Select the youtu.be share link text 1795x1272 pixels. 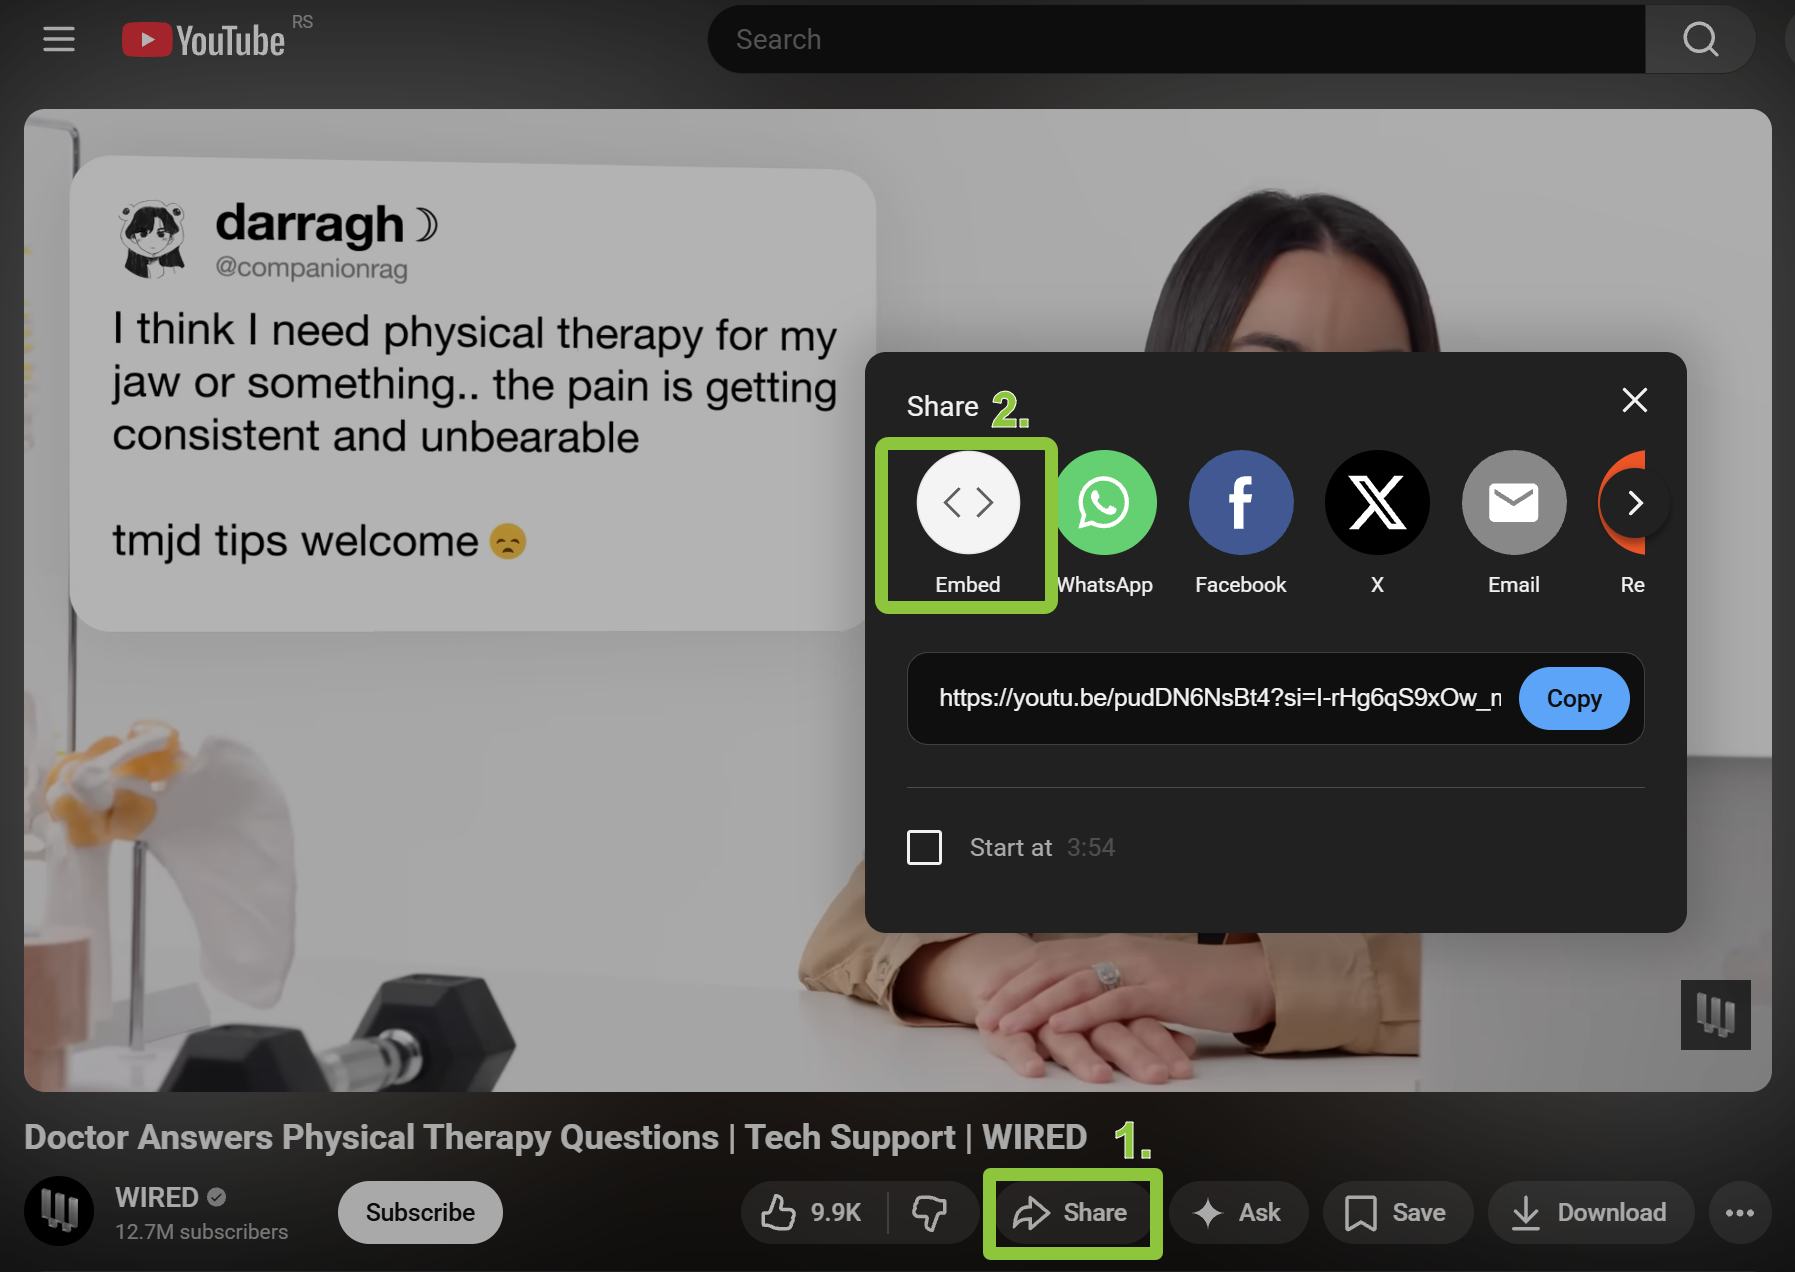point(1219,698)
